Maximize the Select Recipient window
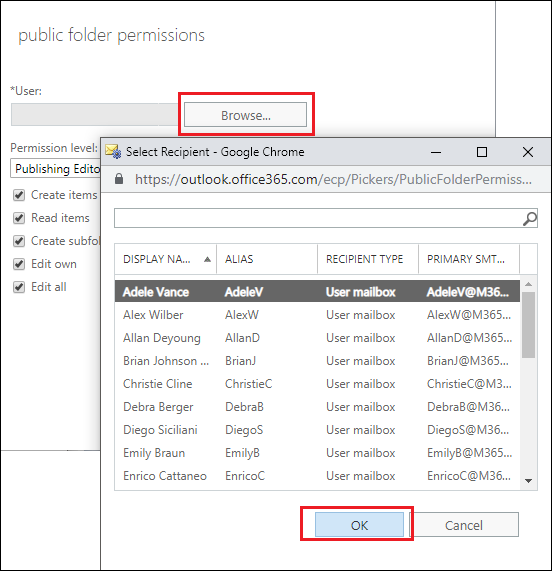 (x=482, y=152)
